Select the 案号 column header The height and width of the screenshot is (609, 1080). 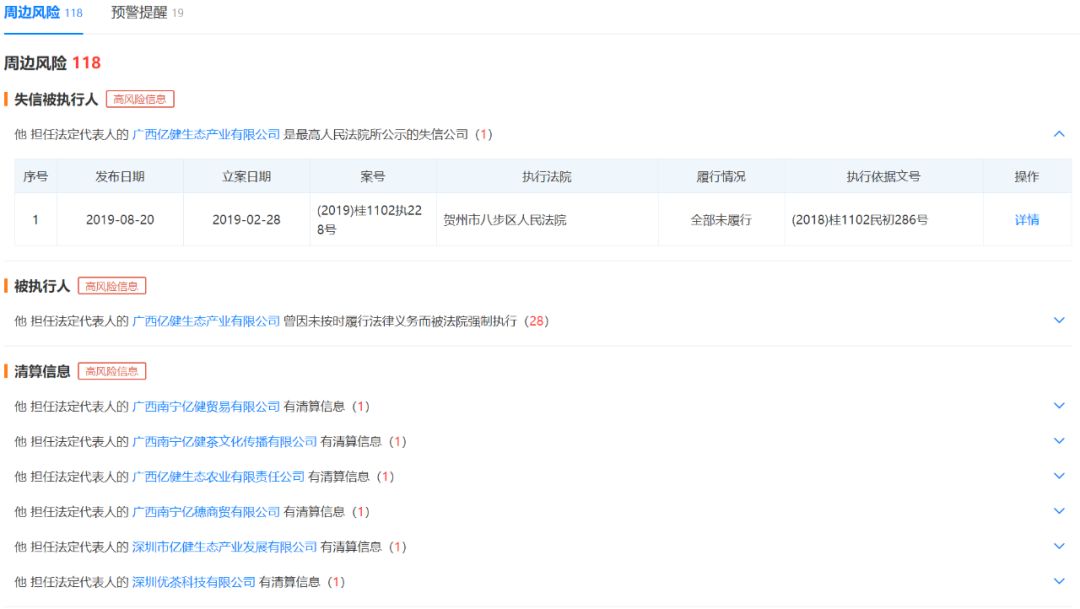(x=373, y=176)
